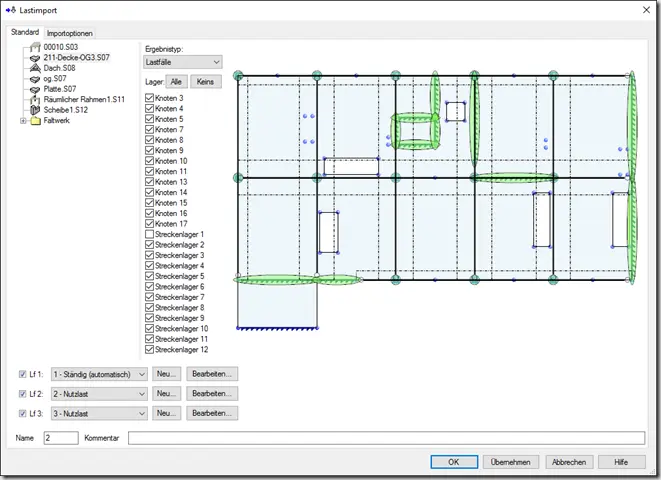Viewport: 661px width, 480px height.
Task: Click Bearbeiten... button in Lf 2 row
Action: click(x=212, y=394)
